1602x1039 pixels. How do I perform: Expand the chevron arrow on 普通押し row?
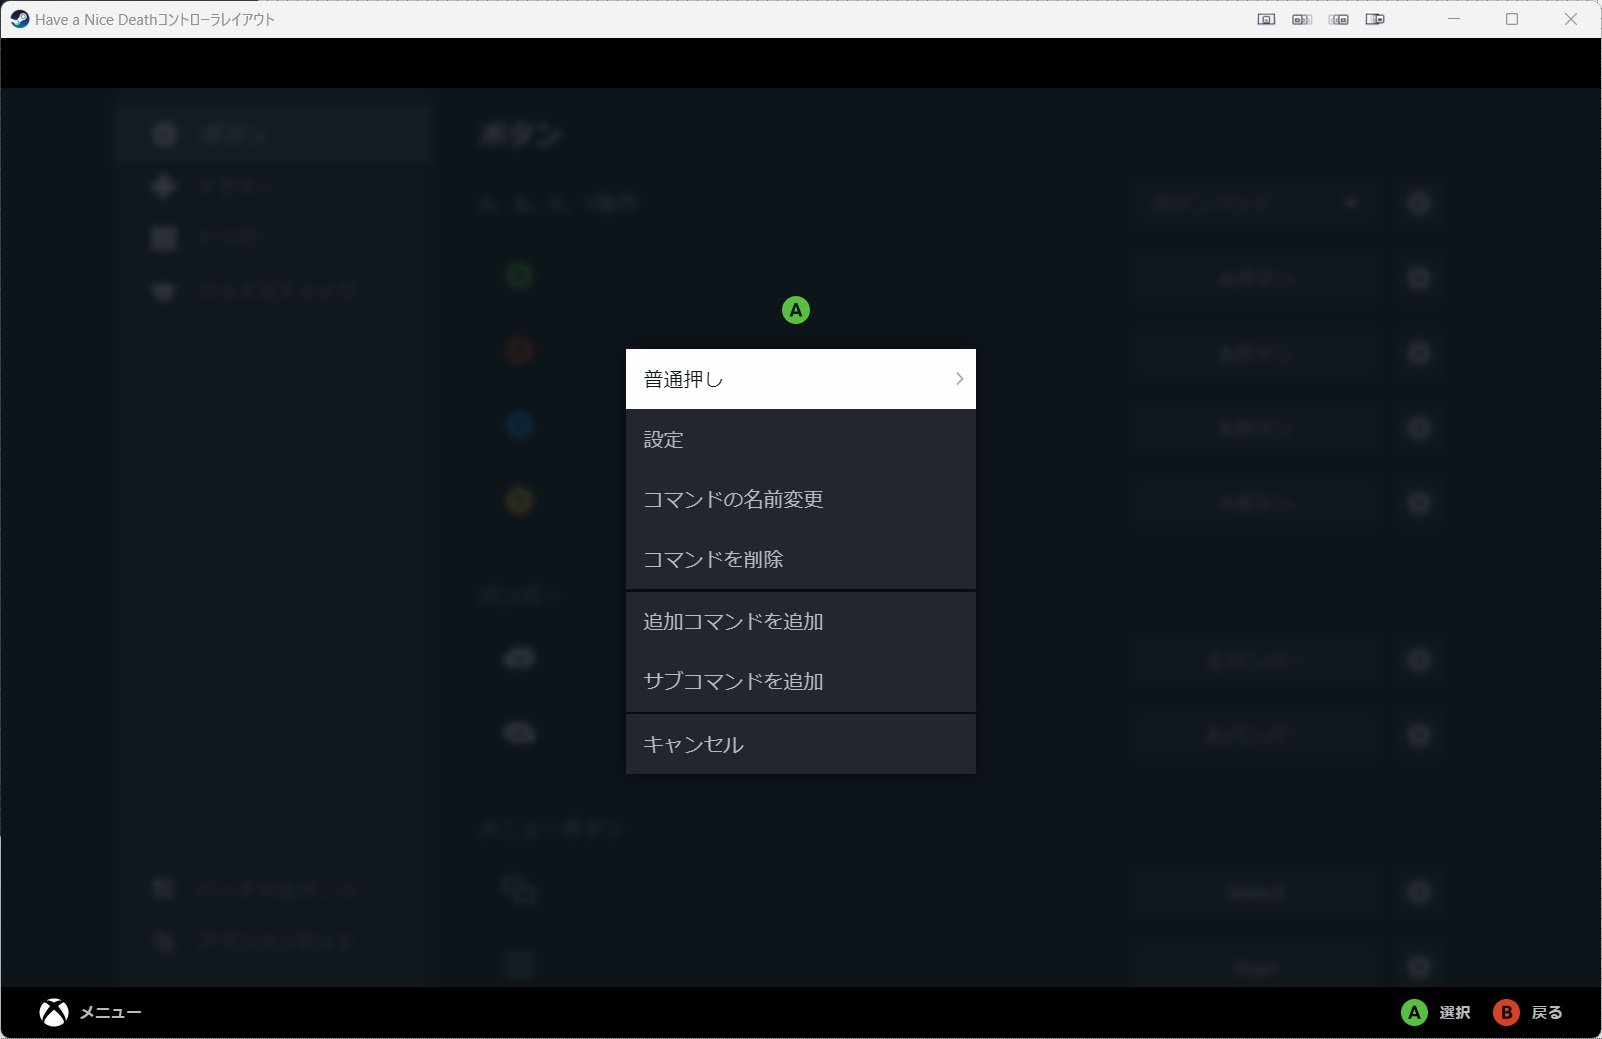tap(959, 379)
